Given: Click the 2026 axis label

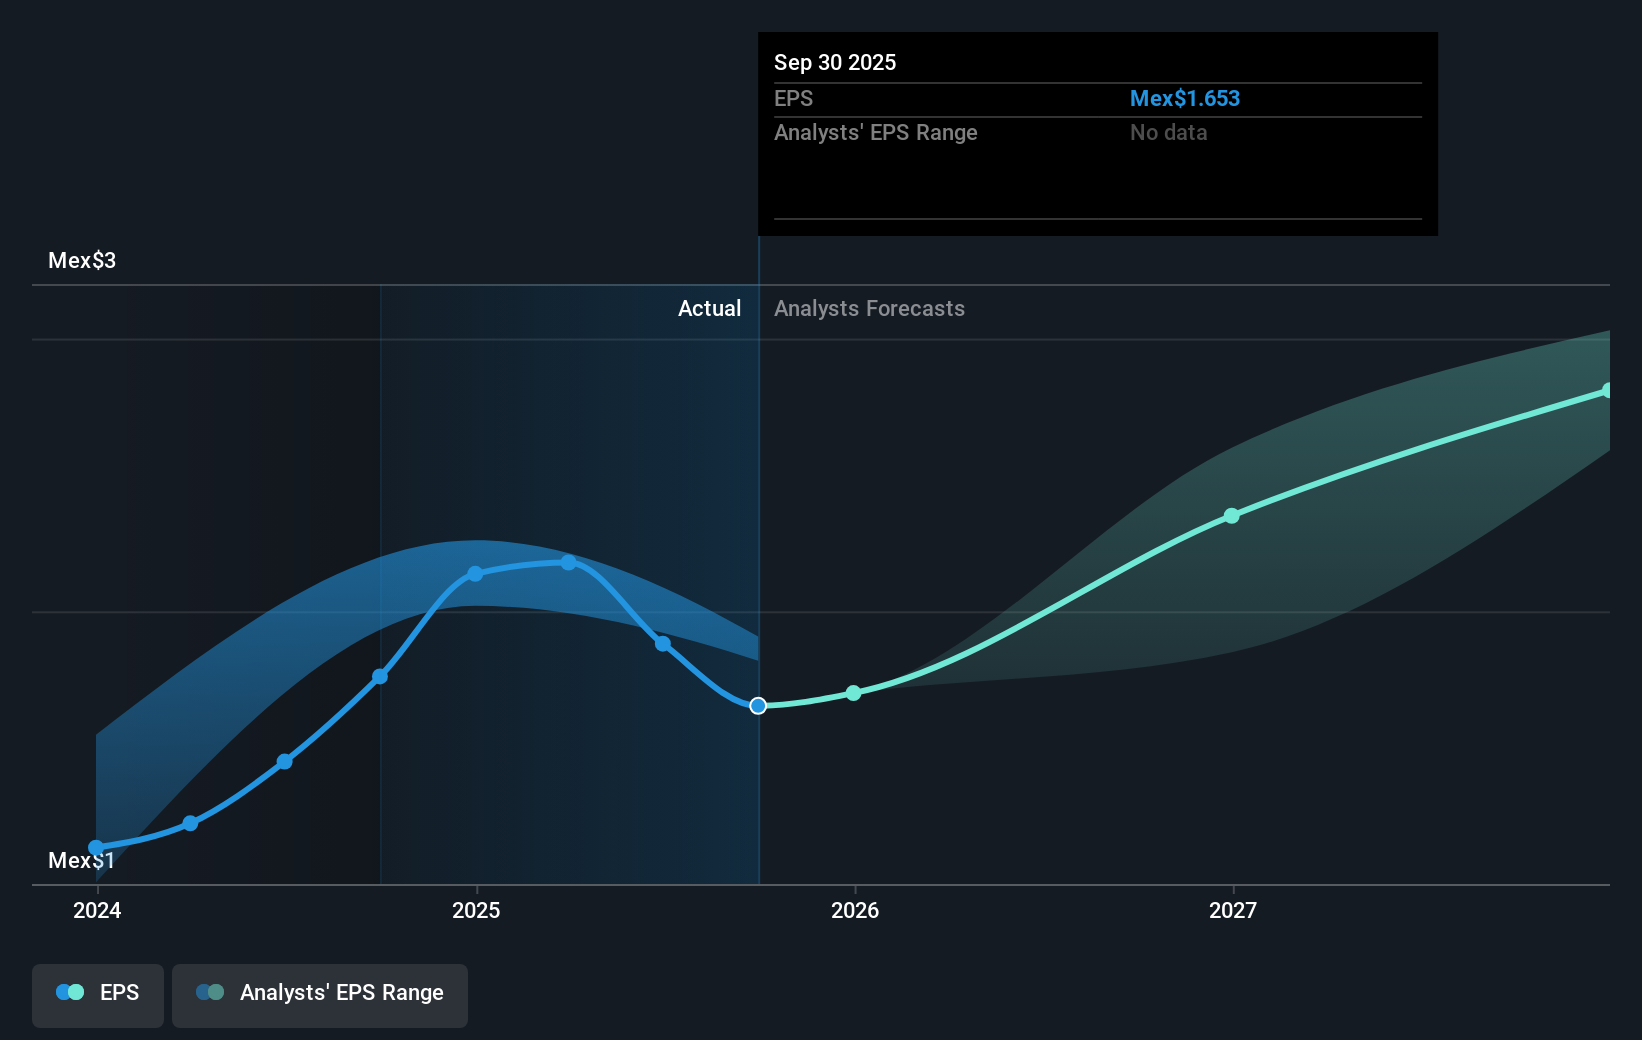Looking at the screenshot, I should pyautogui.click(x=853, y=911).
